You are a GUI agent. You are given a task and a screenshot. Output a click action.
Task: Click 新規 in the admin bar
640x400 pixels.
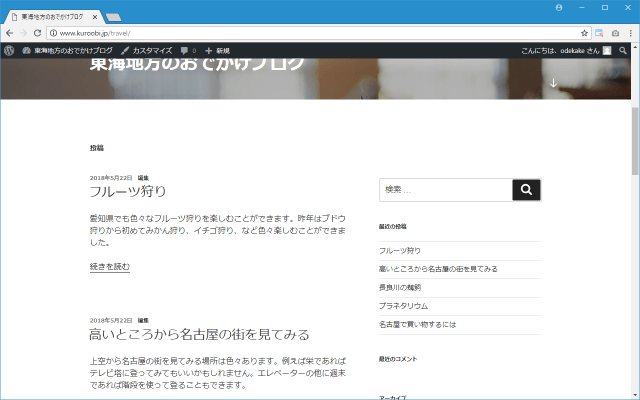(218, 51)
